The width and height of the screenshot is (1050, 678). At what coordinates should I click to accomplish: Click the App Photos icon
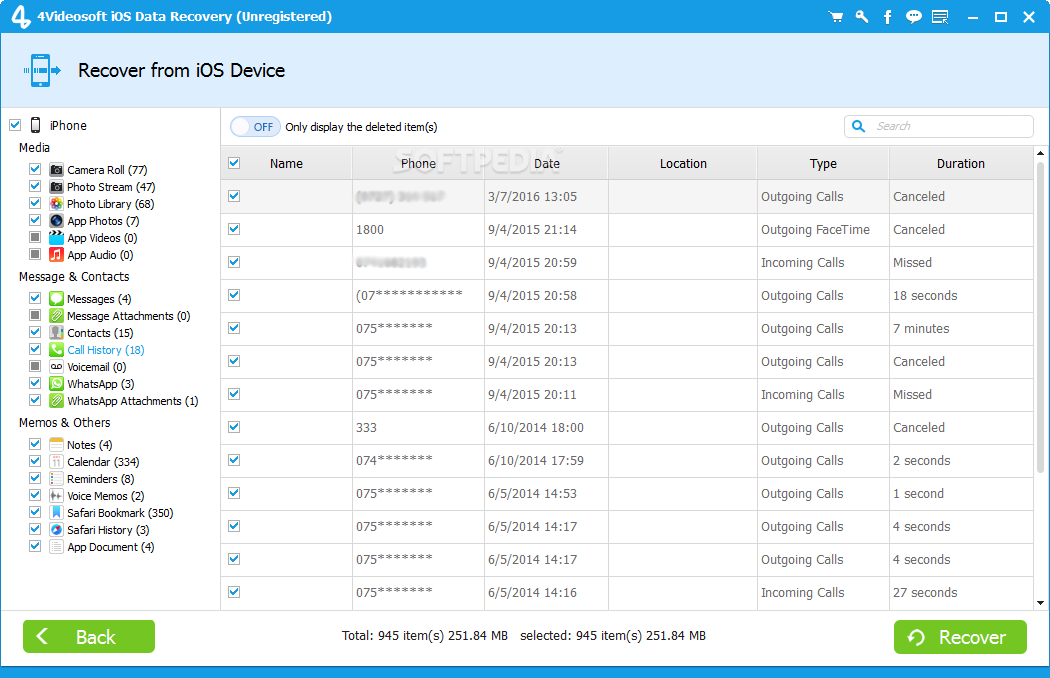pos(57,220)
